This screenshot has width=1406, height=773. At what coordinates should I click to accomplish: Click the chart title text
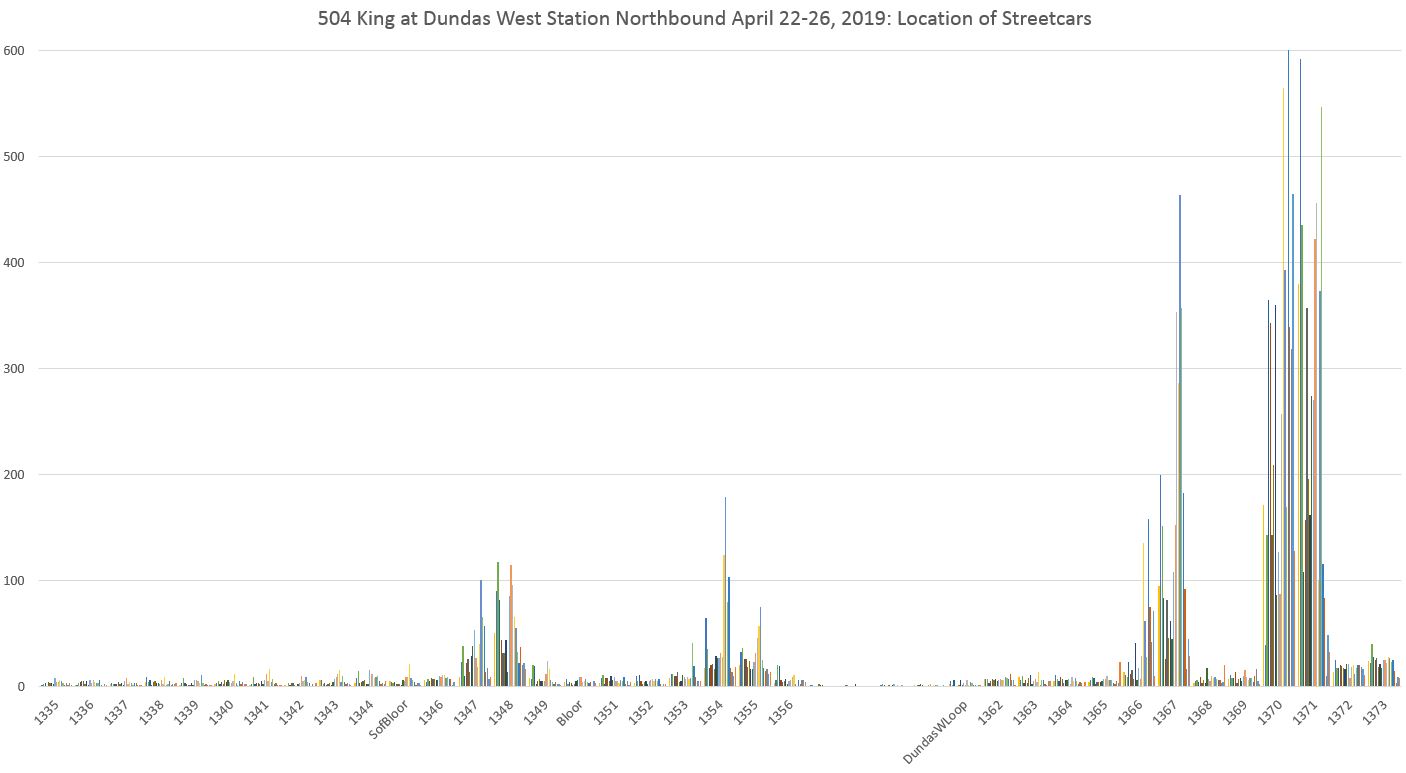[703, 18]
